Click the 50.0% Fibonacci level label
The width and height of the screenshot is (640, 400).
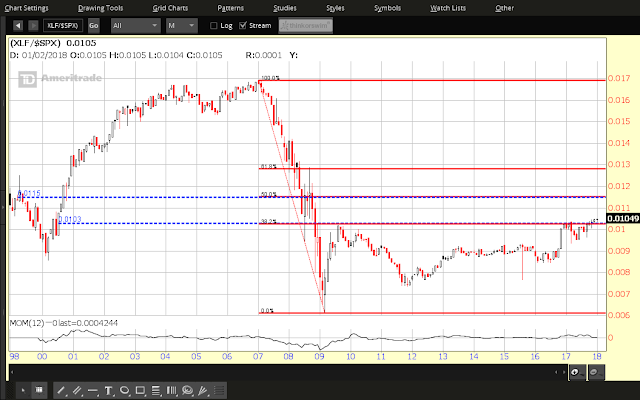tap(269, 195)
